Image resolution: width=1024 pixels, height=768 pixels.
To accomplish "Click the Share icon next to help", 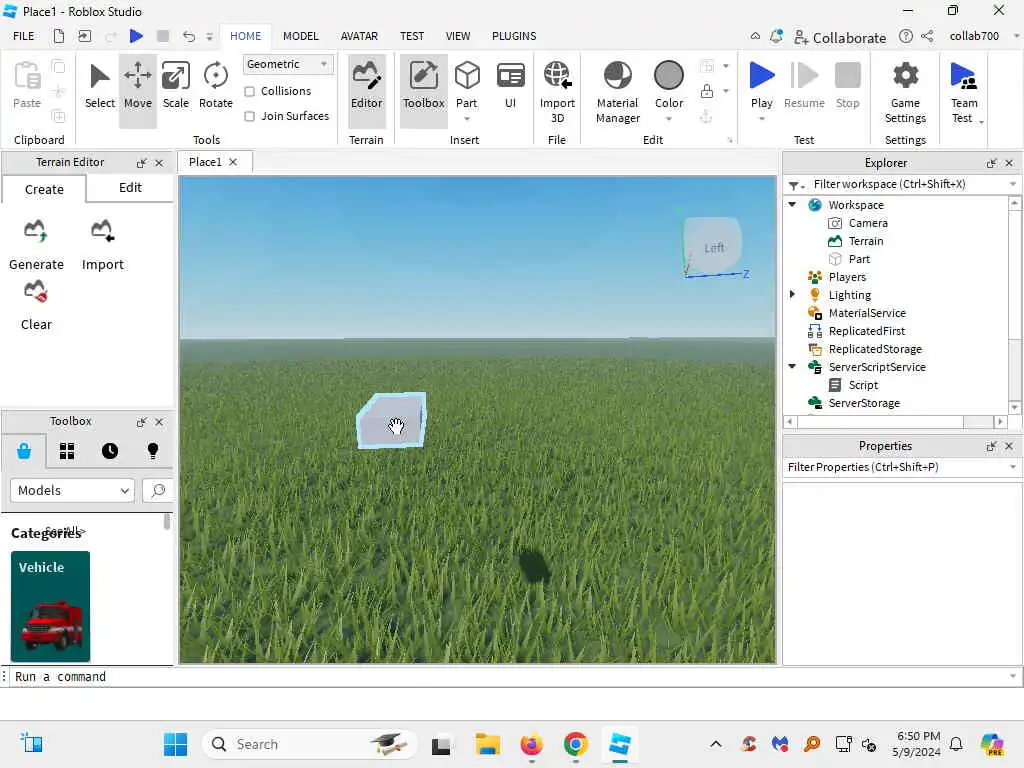I will pos(927,37).
